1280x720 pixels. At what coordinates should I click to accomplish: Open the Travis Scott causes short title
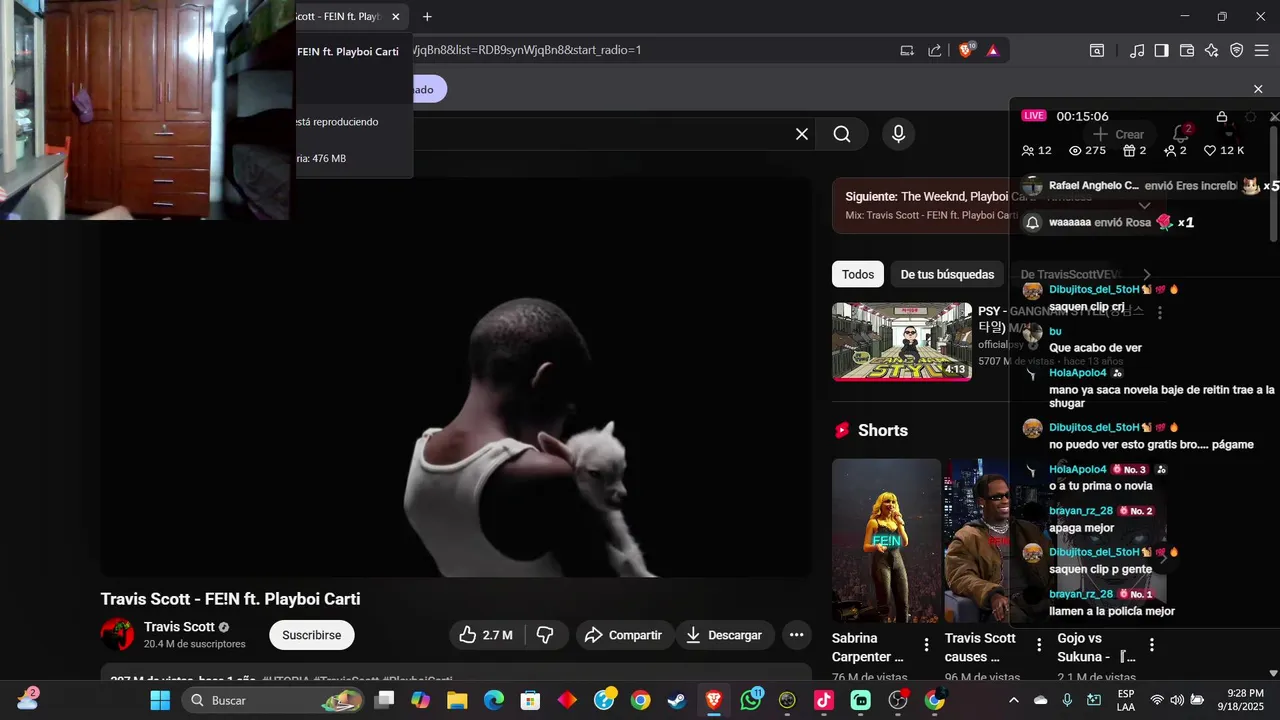[979, 647]
